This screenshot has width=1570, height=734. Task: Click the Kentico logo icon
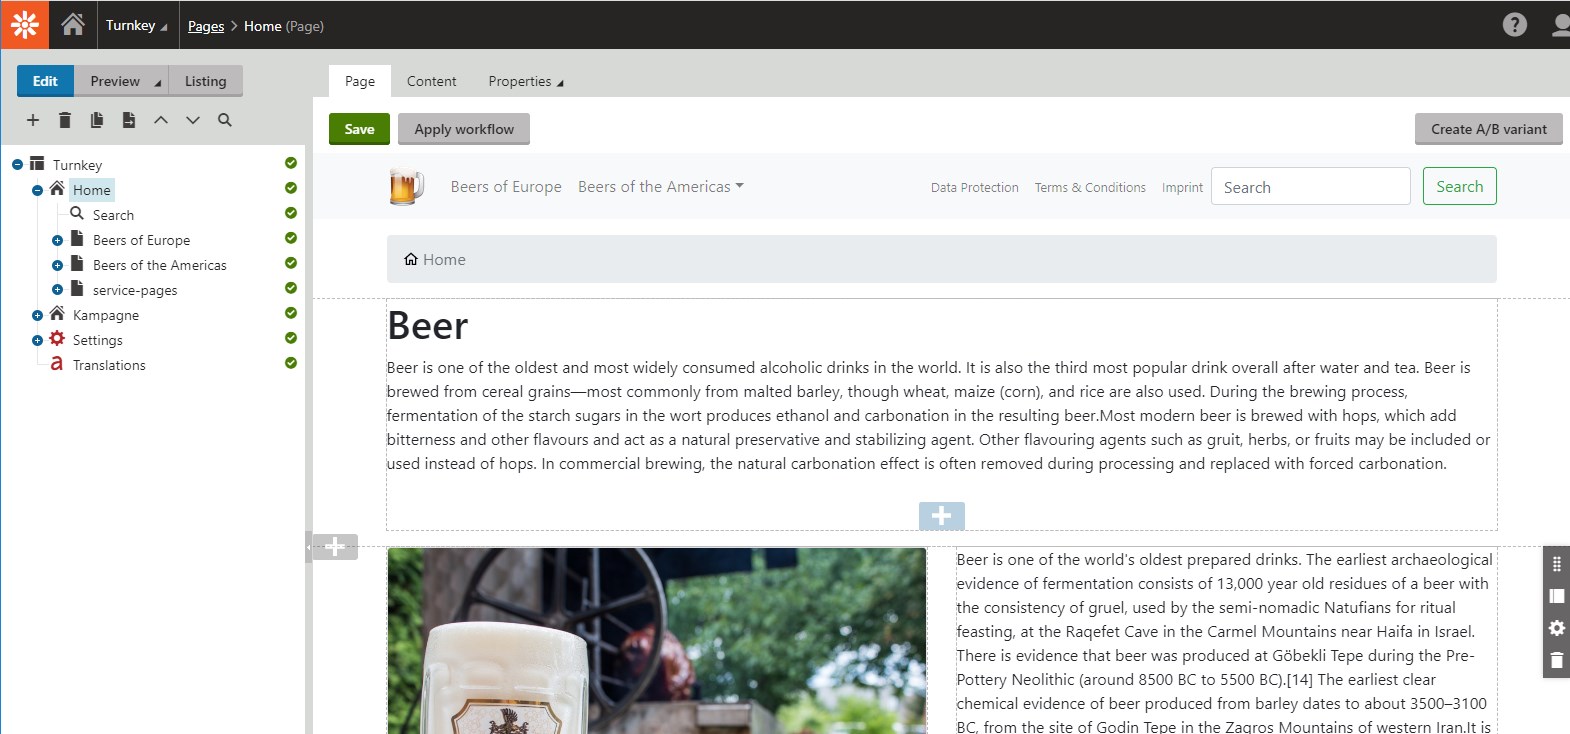click(24, 24)
